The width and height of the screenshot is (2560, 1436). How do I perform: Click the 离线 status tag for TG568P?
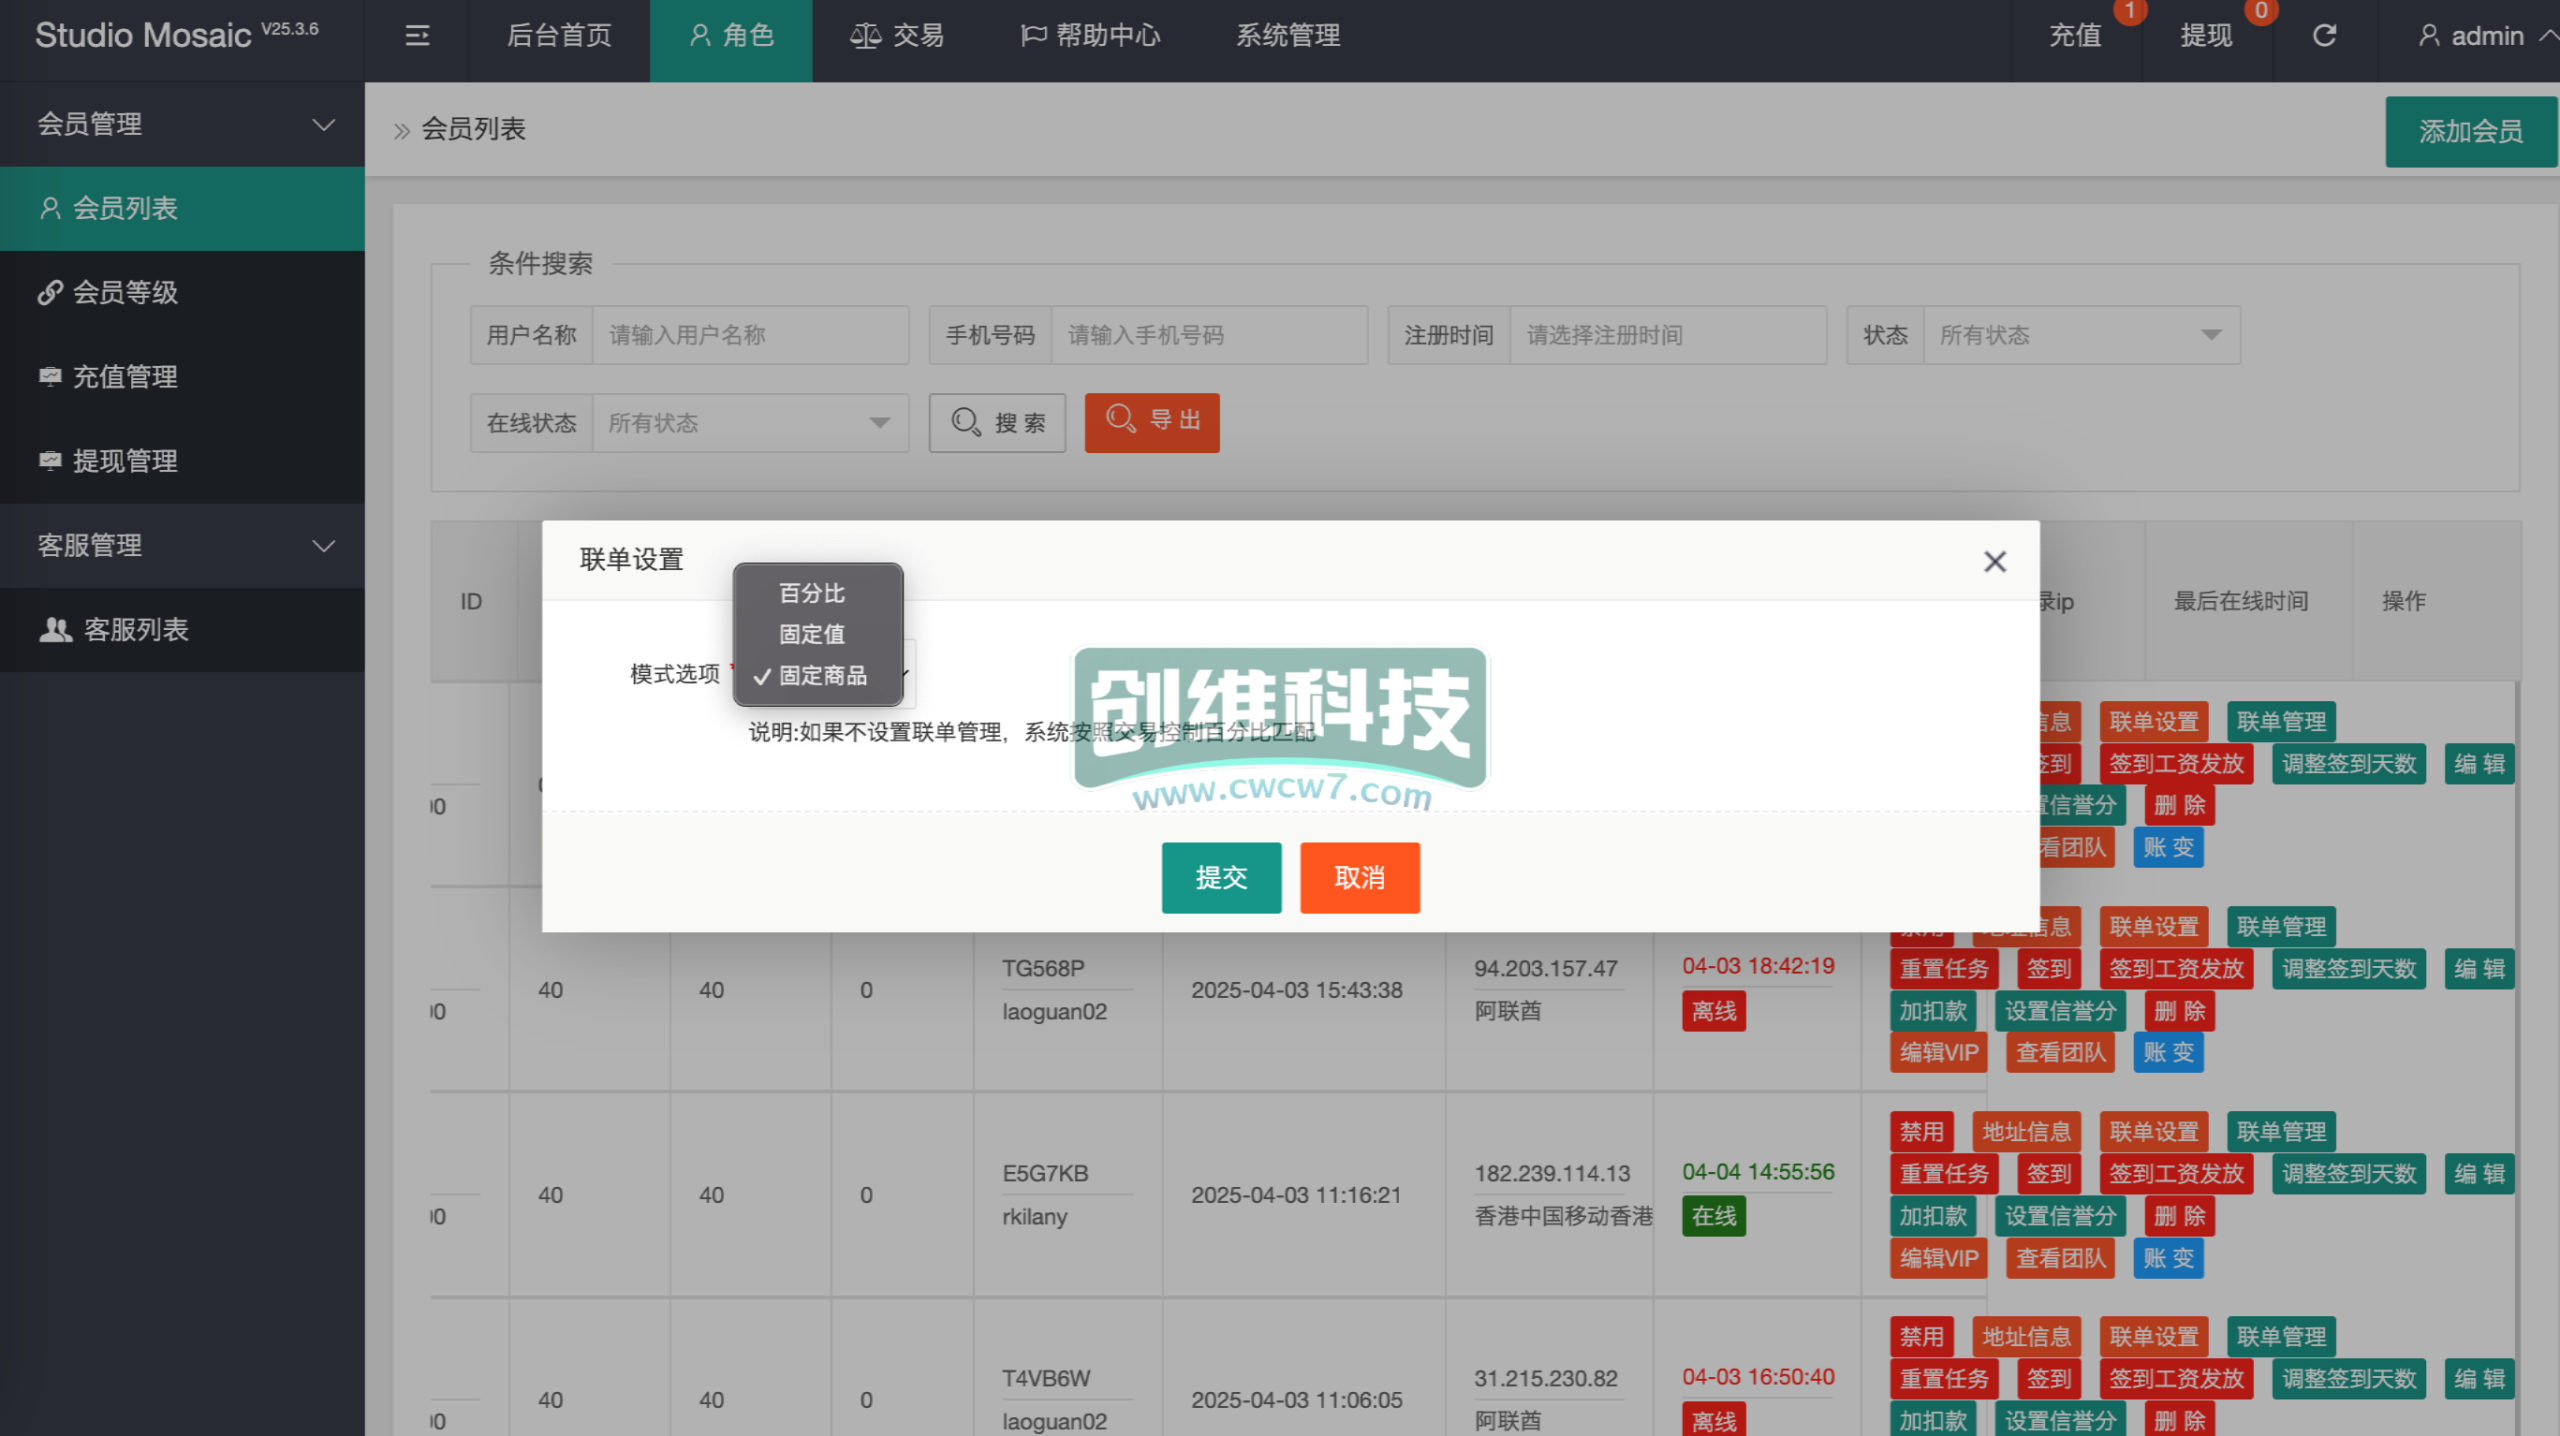[1714, 1011]
